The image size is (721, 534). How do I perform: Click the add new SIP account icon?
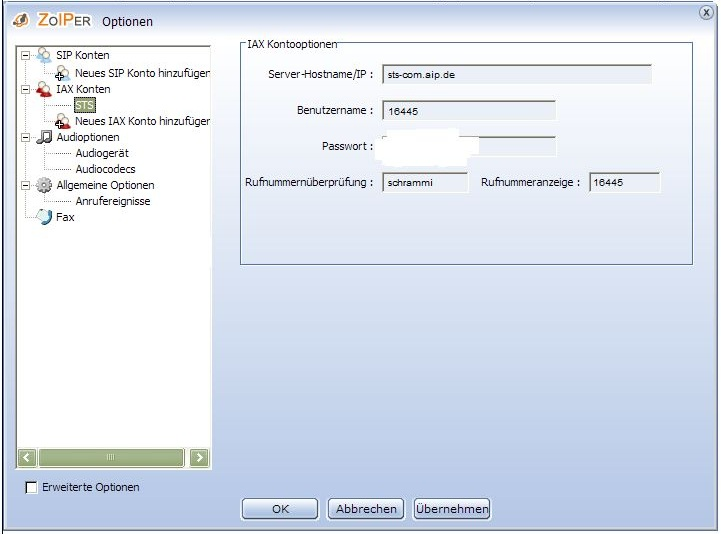63,73
